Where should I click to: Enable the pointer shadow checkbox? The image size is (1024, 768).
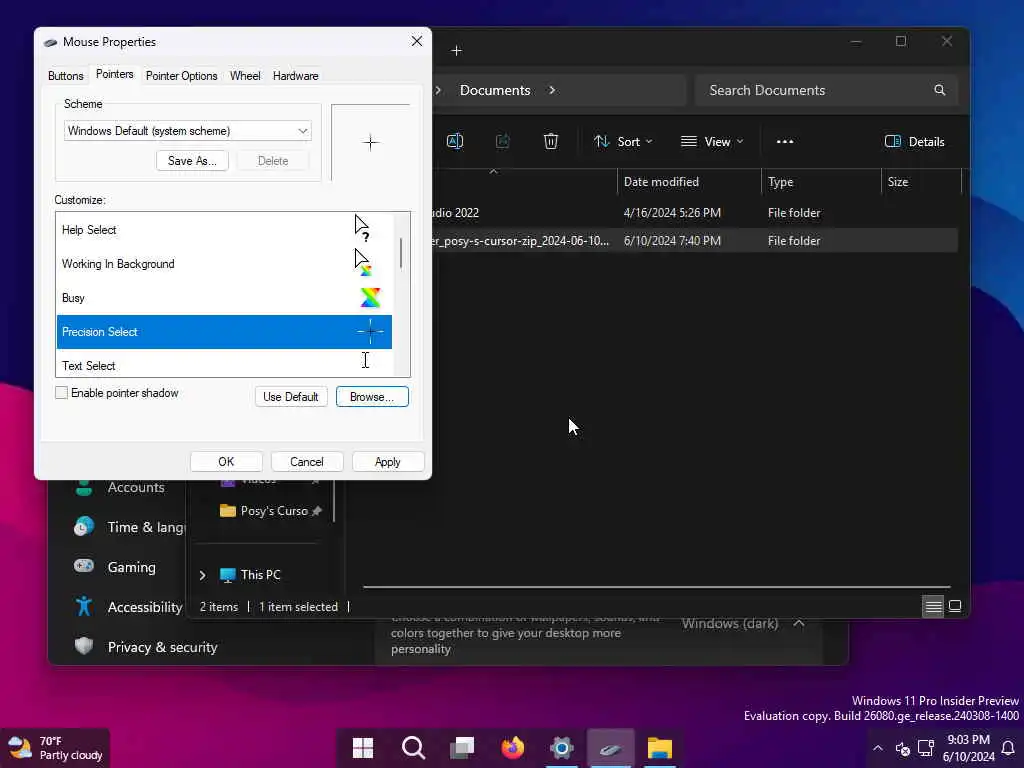(61, 392)
